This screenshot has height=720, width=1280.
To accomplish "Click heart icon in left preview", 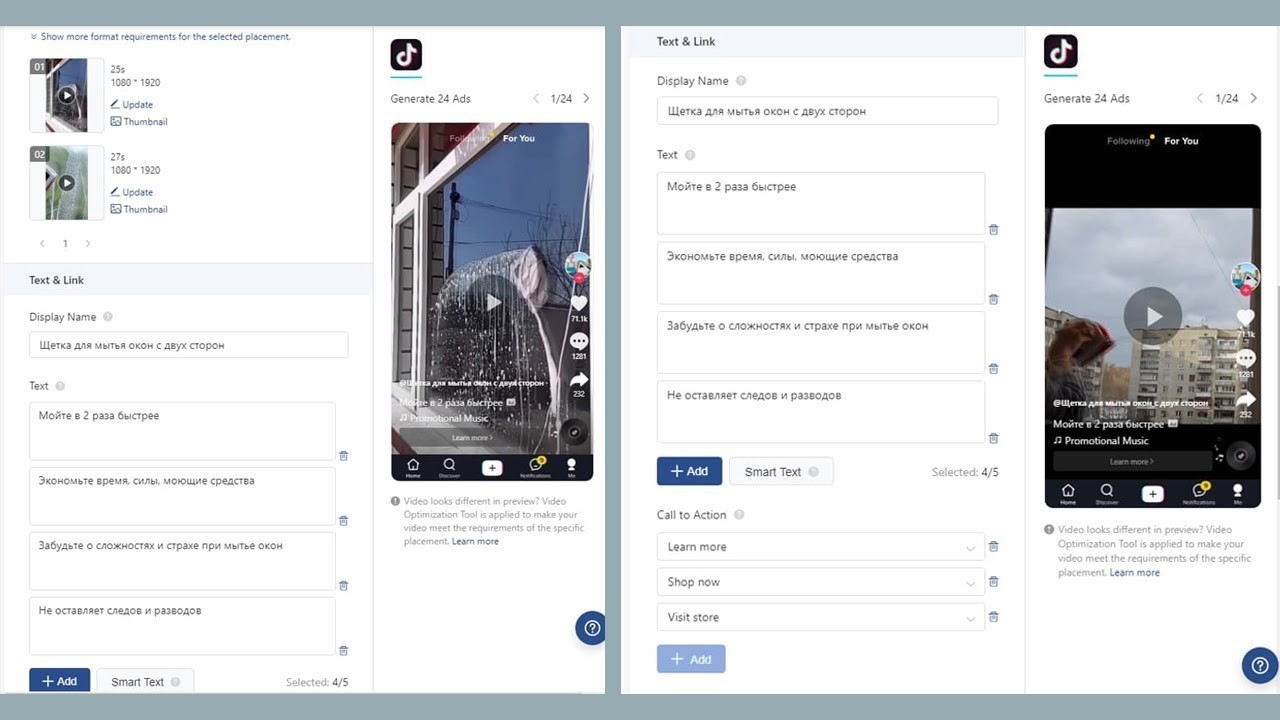I will [x=579, y=304].
